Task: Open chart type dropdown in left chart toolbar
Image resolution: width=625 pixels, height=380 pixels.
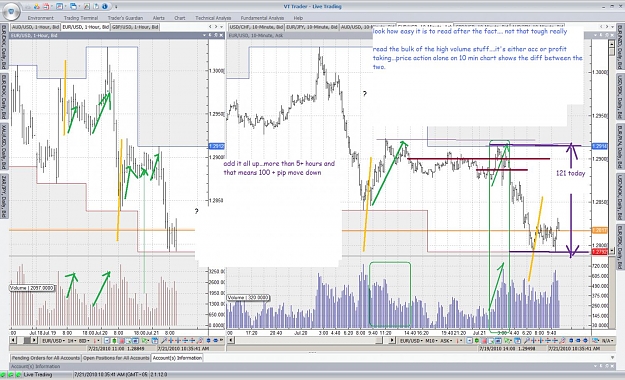Action: tap(96, 341)
